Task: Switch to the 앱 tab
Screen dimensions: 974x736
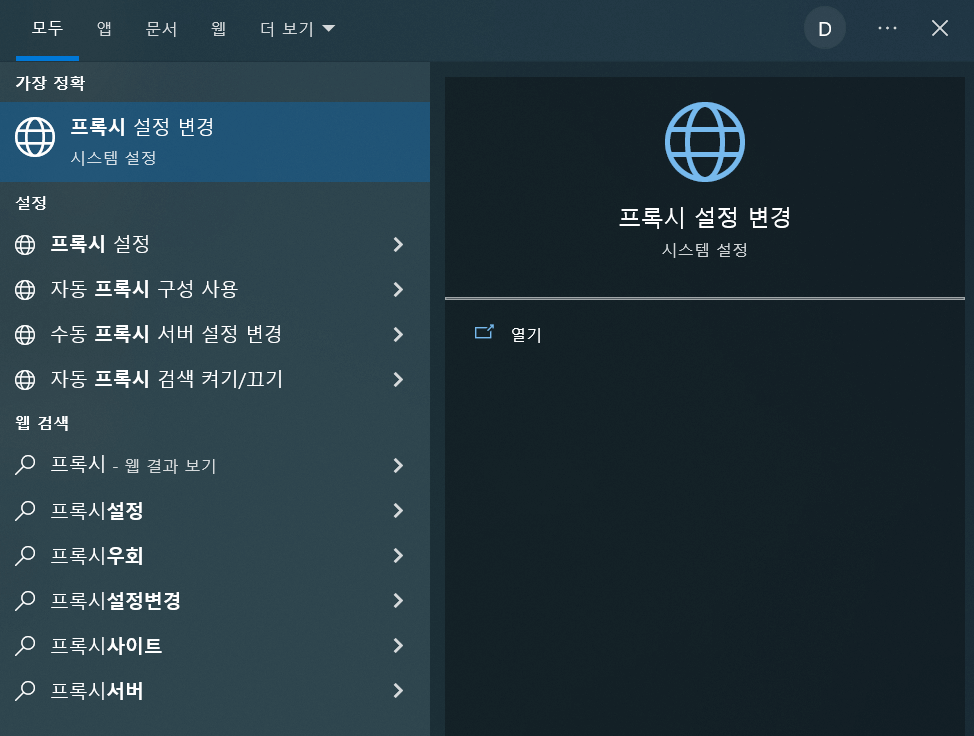Action: tap(103, 29)
